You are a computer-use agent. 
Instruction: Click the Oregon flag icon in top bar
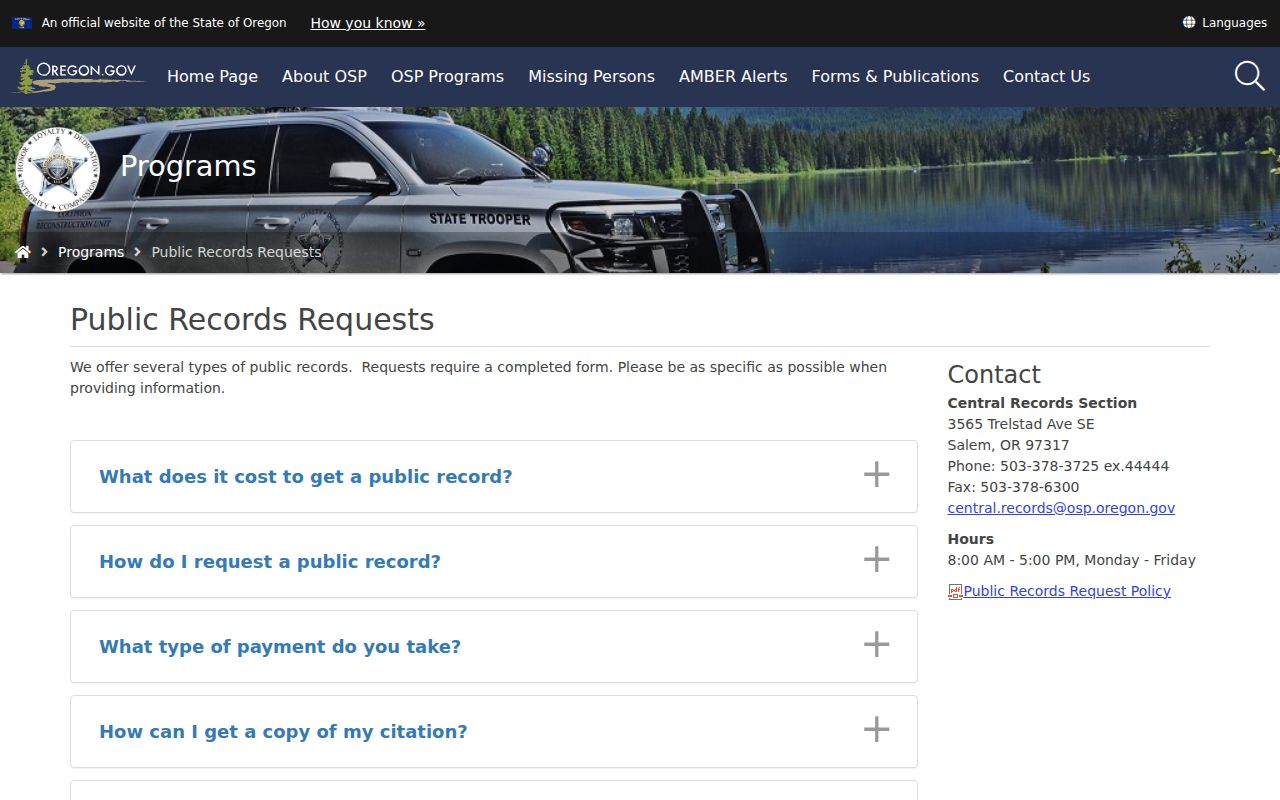pos(22,22)
